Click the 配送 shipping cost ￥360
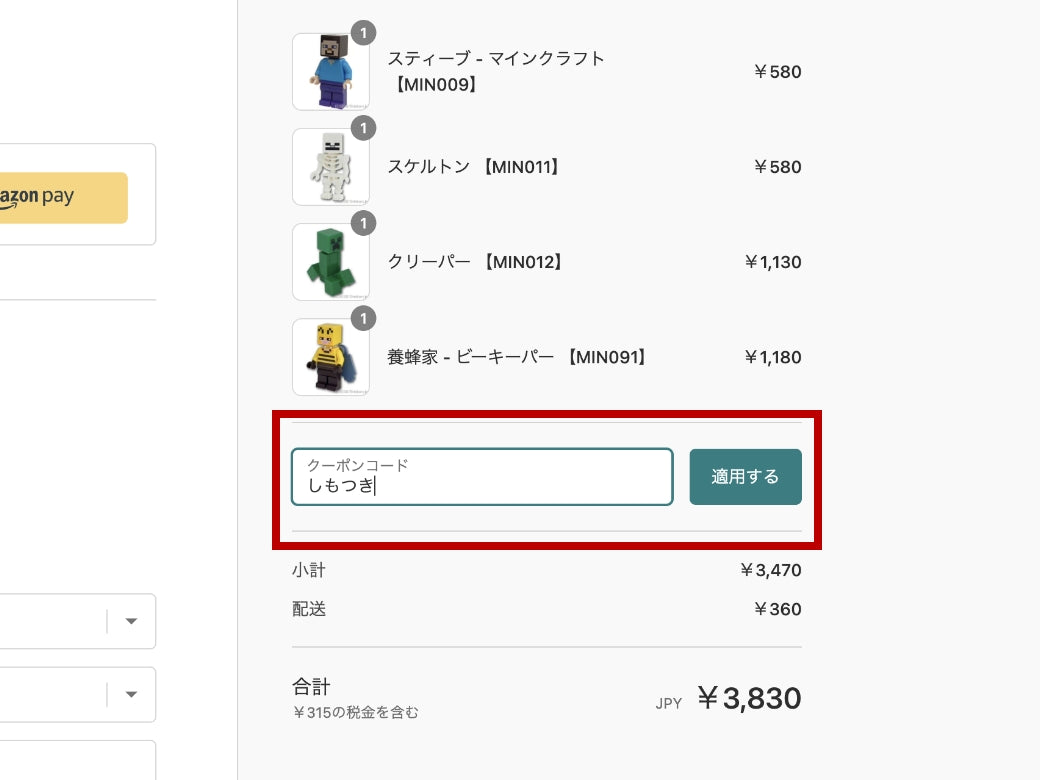 click(x=777, y=609)
